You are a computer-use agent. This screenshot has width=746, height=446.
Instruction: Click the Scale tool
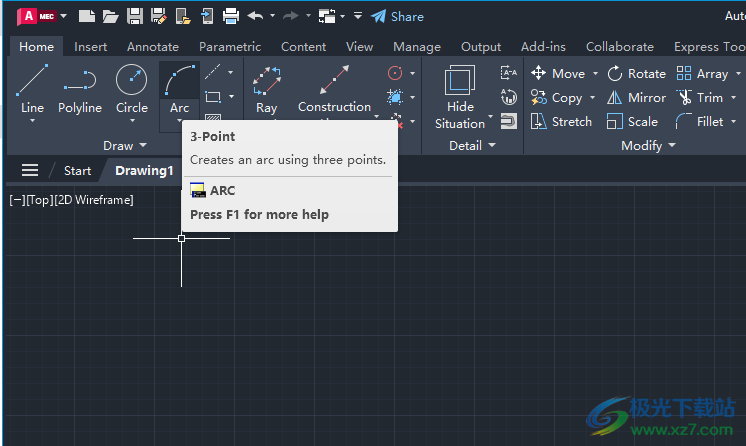(633, 122)
